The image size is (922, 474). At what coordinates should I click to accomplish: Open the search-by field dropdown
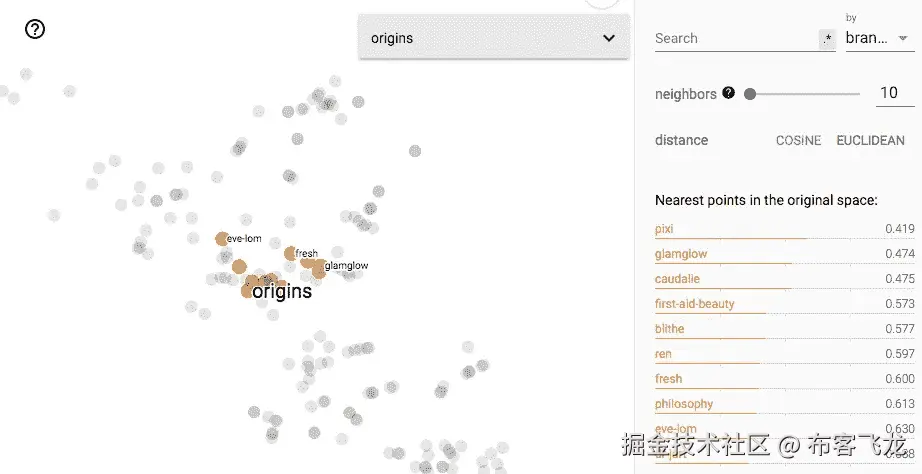879,39
